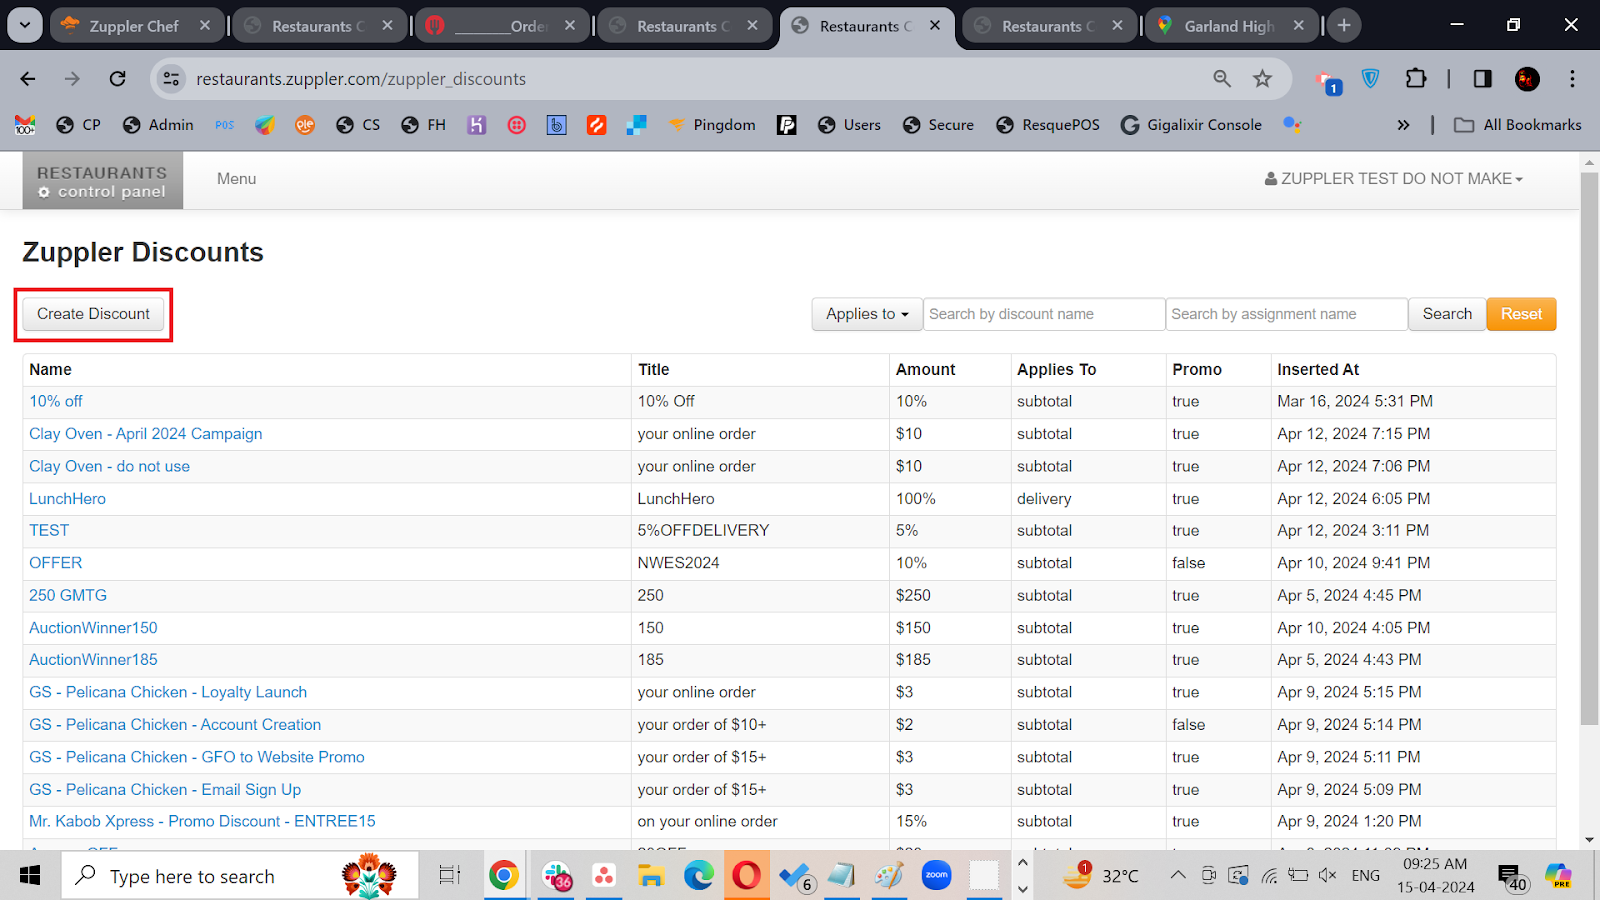
Task: Open the PayPal bookmark icon
Action: [x=787, y=125]
